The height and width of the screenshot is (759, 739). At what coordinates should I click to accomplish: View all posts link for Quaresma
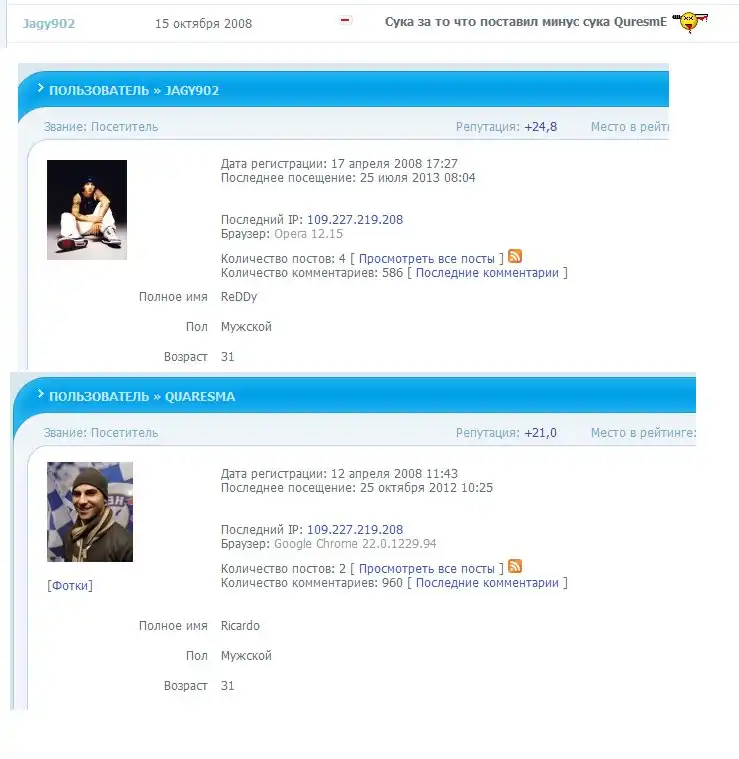coord(426,569)
